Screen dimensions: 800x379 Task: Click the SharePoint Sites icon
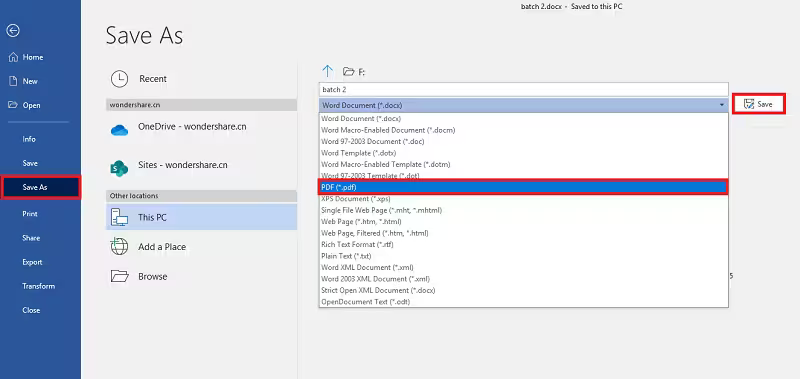pyautogui.click(x=119, y=168)
